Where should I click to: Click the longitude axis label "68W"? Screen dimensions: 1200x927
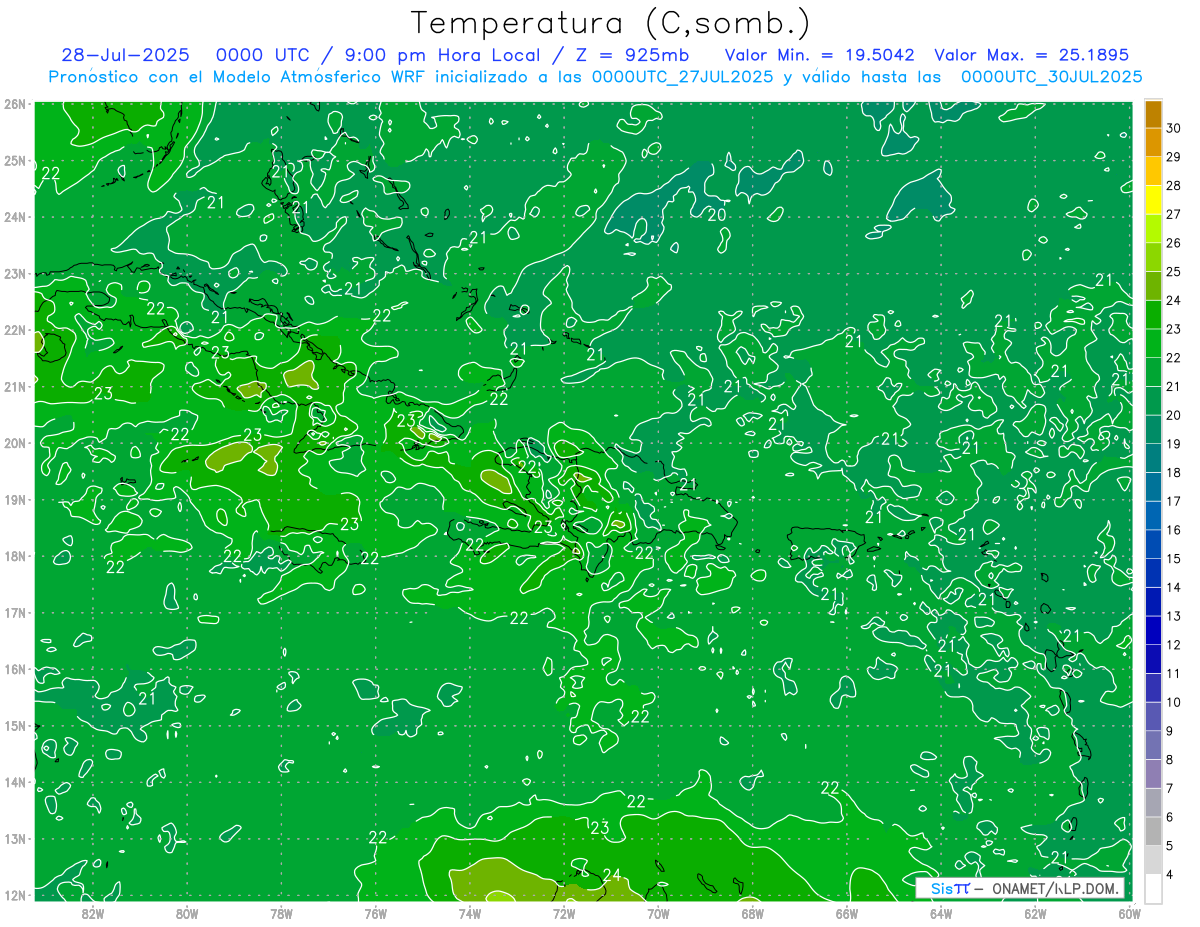753,913
